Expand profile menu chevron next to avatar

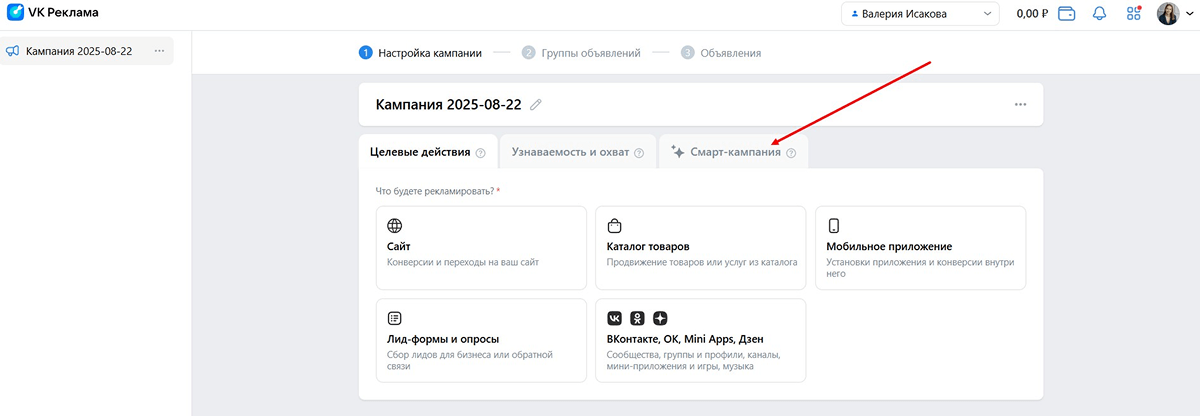(1188, 14)
